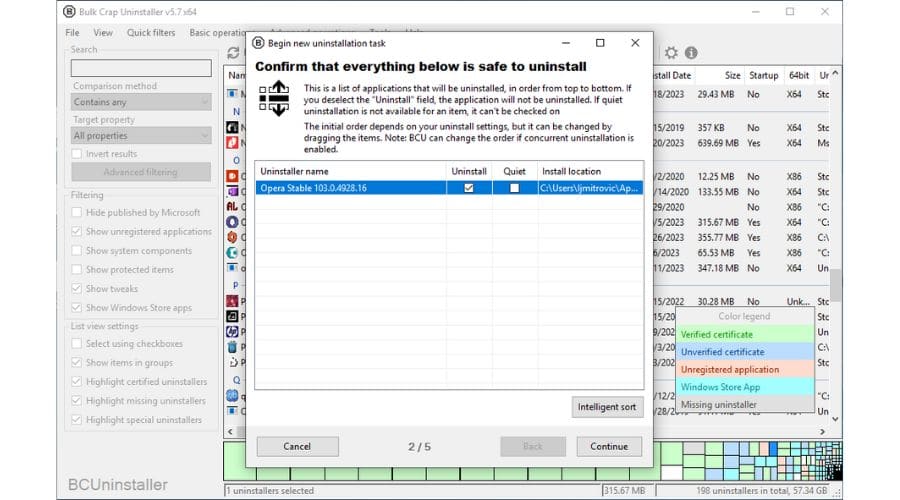Screen dimensions: 900x500
Task: Open the Quick filters menu
Action: pyautogui.click(x=151, y=33)
